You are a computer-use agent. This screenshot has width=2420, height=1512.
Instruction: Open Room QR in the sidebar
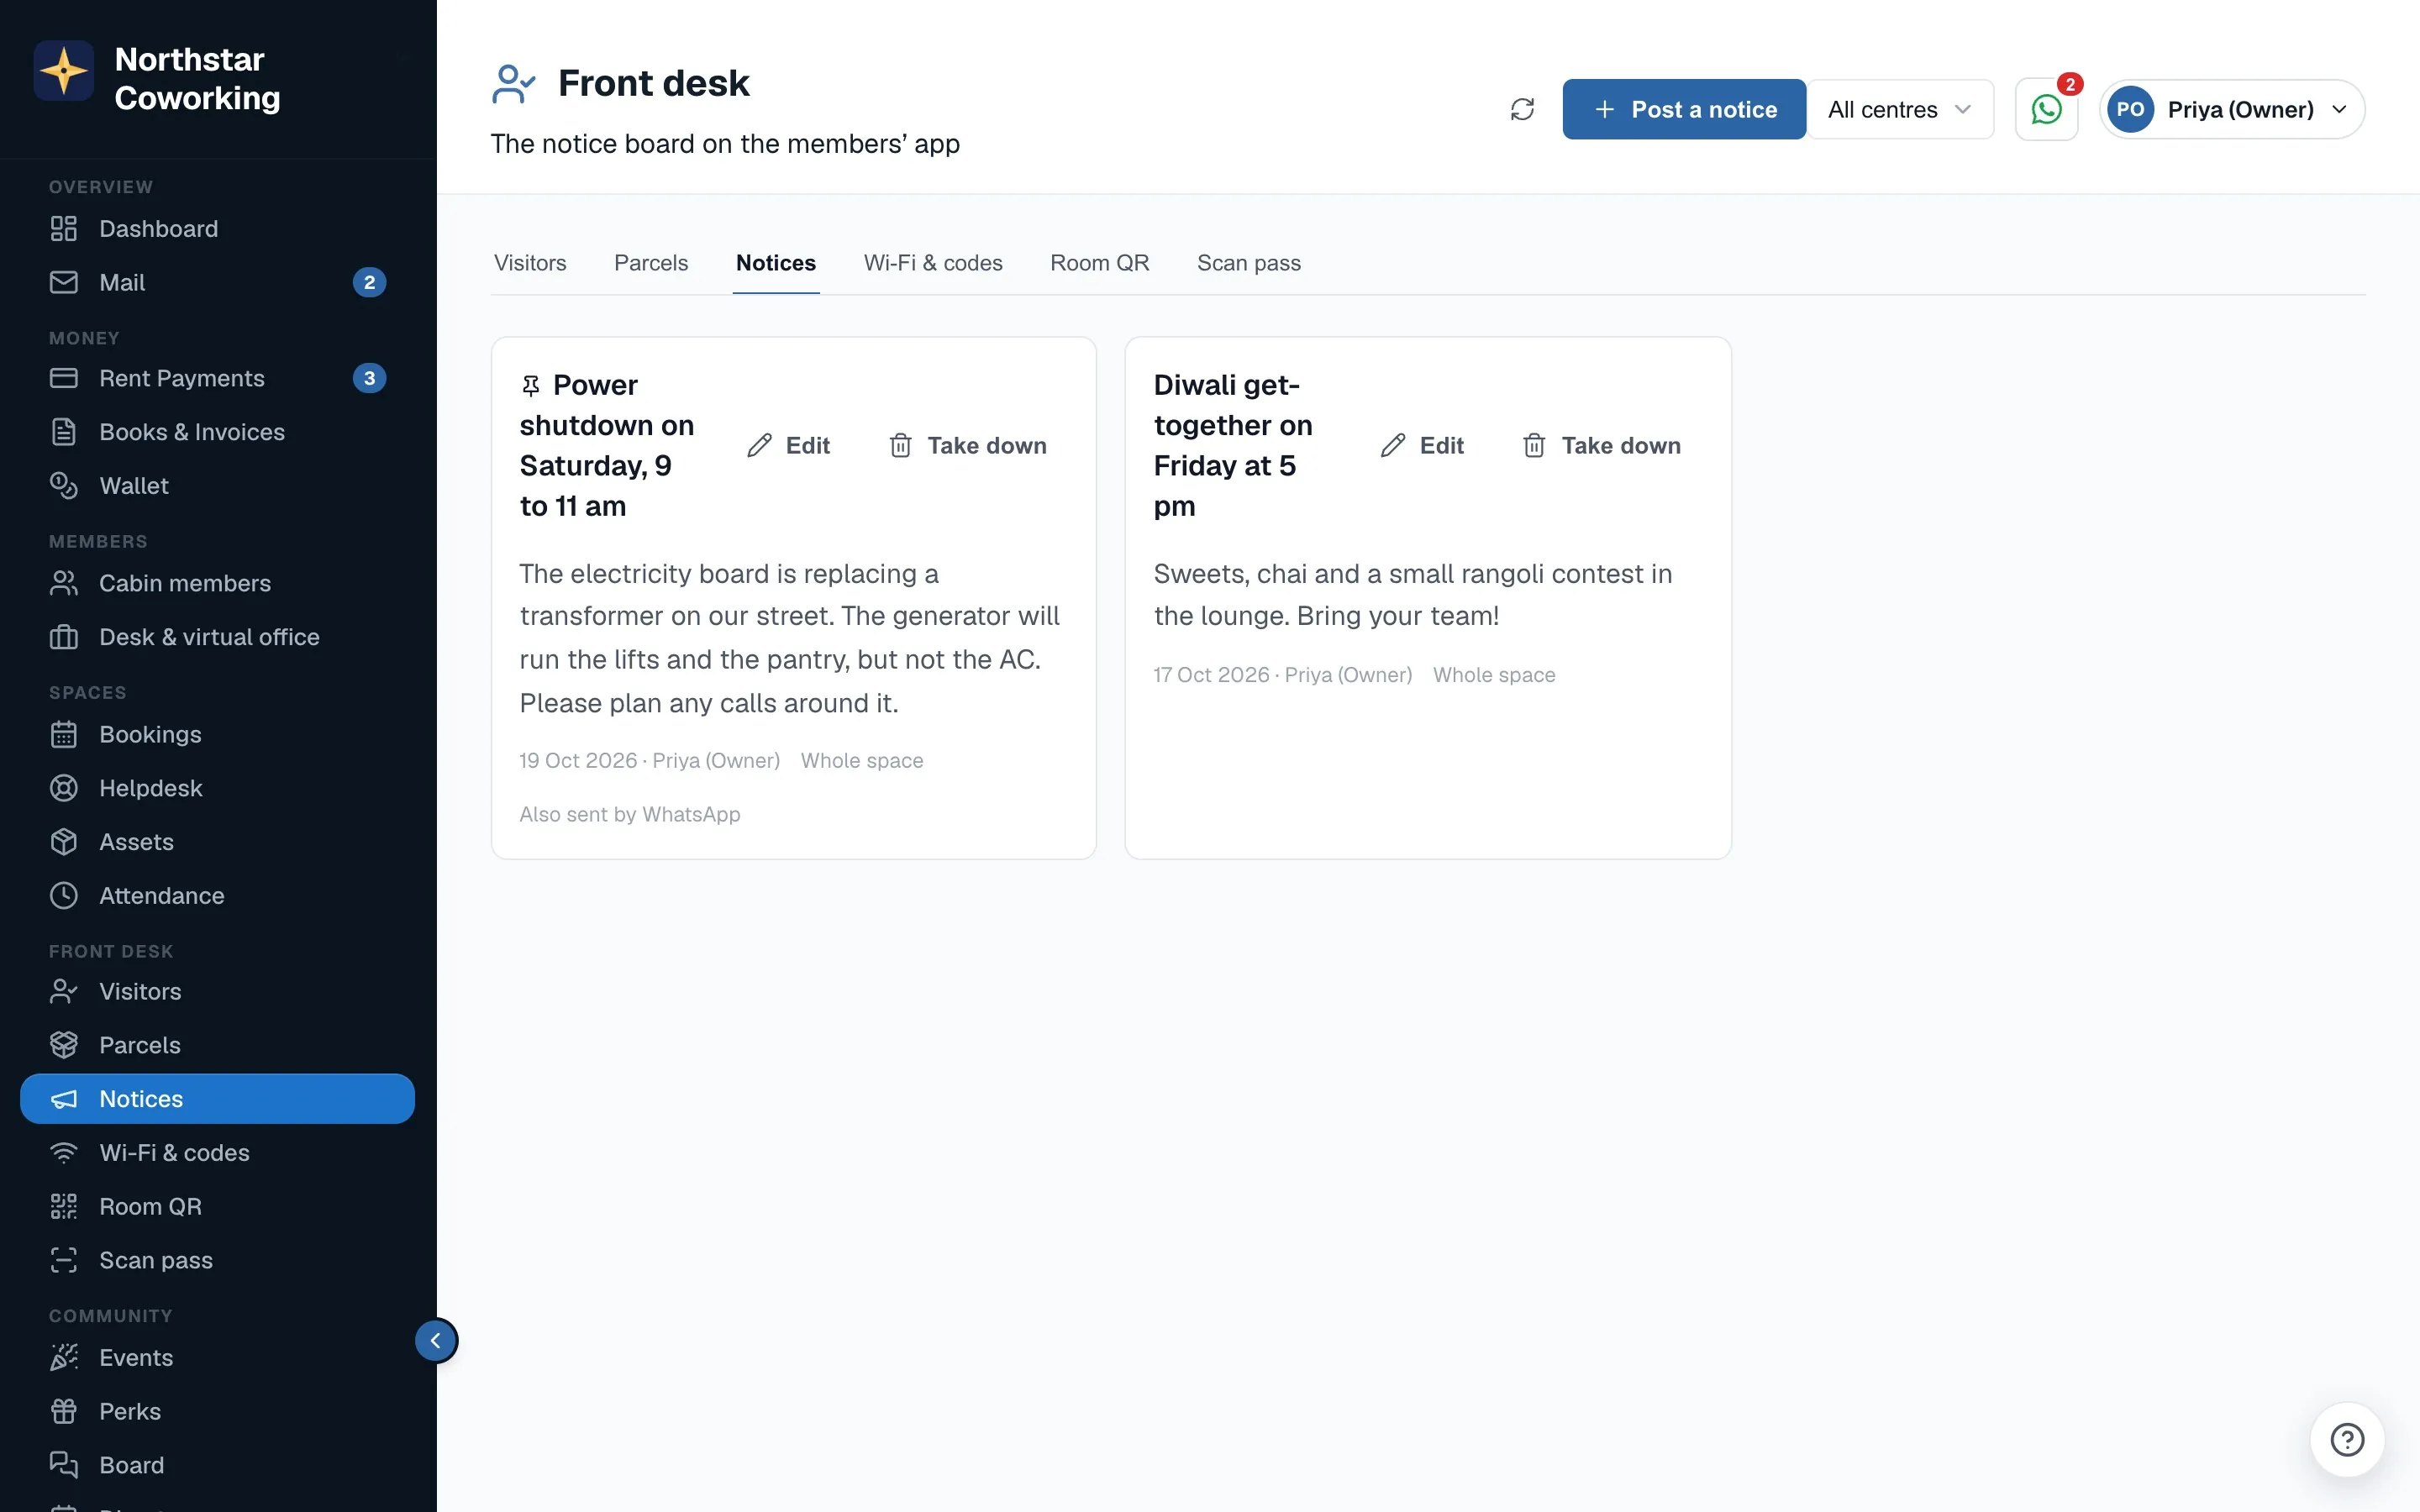tap(217, 1207)
